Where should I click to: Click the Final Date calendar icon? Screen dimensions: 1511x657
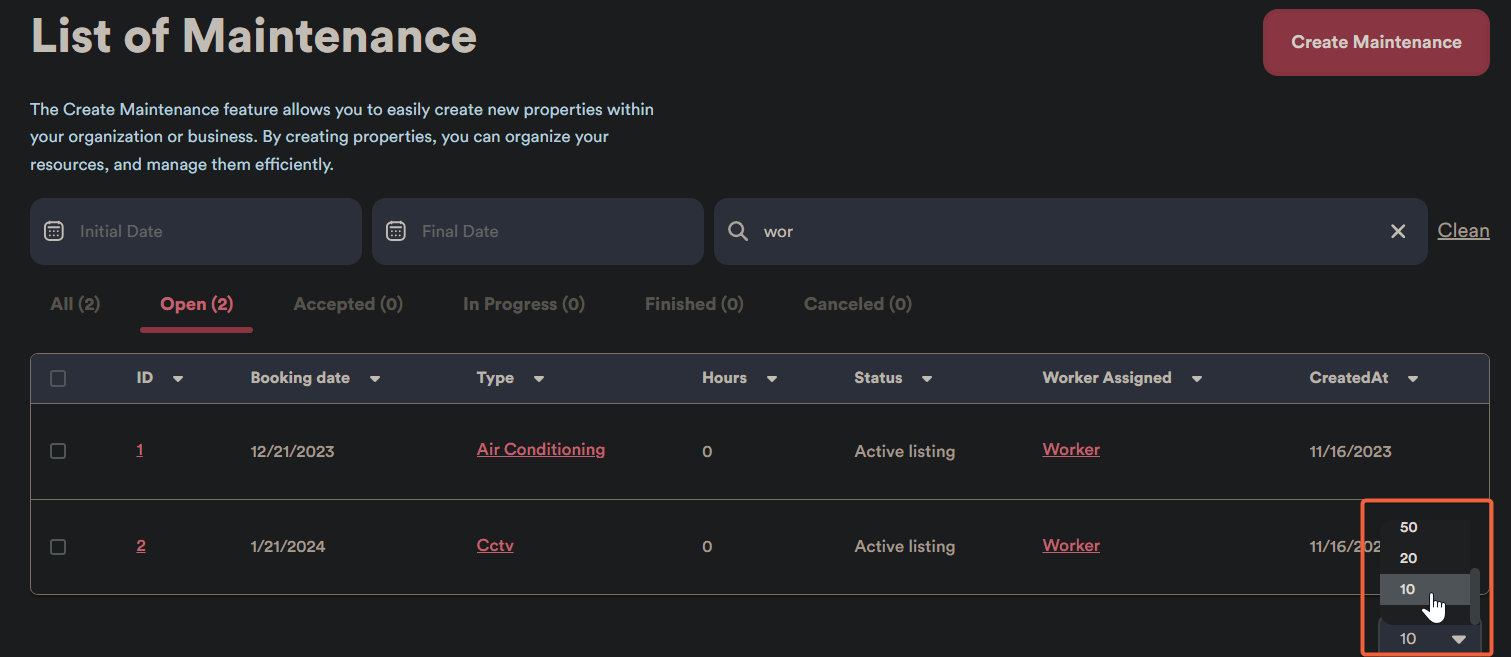(x=396, y=231)
